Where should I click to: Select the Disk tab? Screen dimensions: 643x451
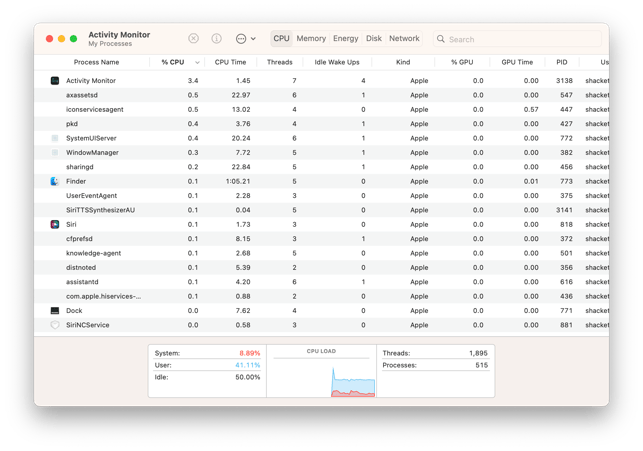pos(374,39)
